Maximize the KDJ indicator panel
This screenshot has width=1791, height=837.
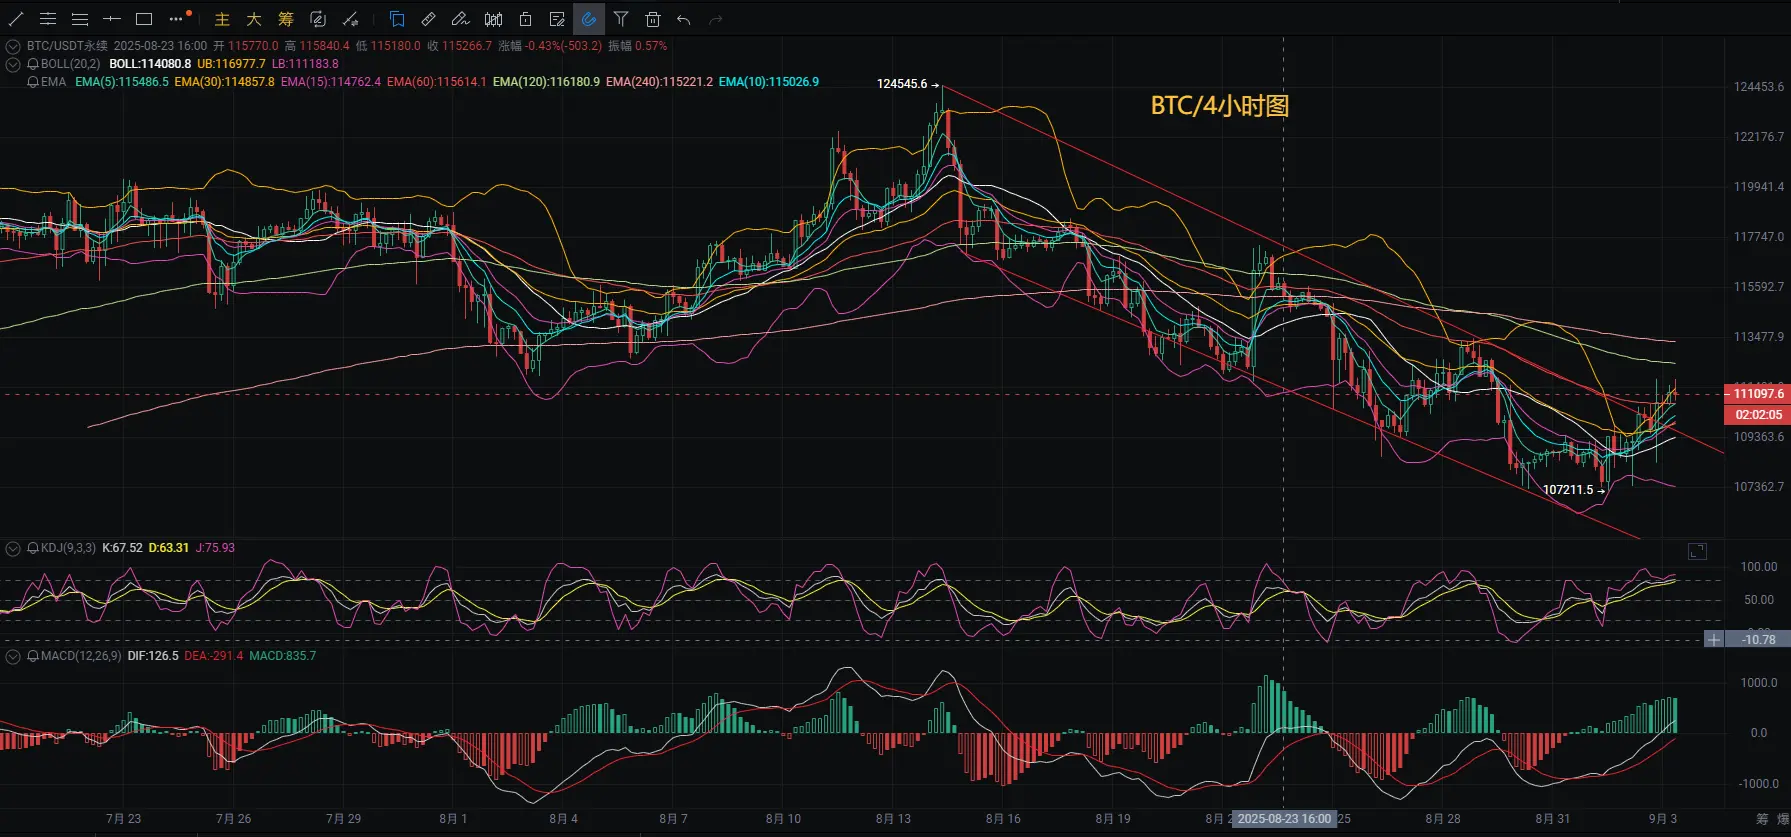(x=1697, y=551)
